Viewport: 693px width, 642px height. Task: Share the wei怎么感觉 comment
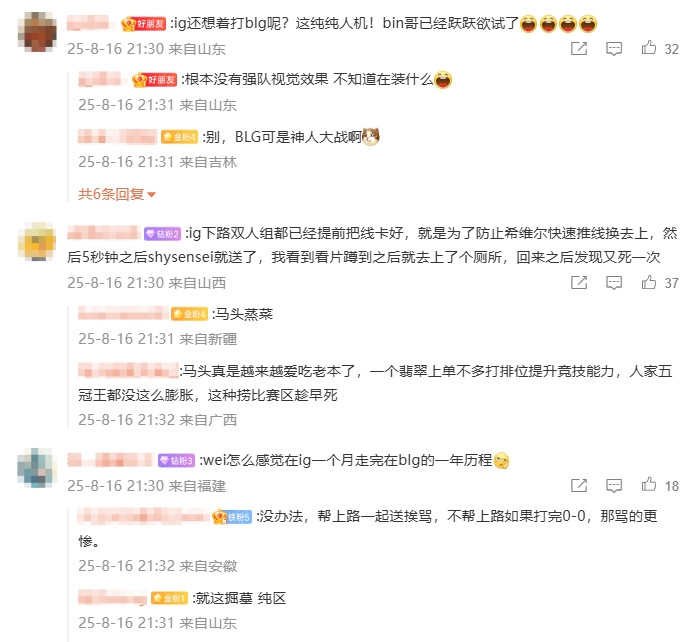579,485
